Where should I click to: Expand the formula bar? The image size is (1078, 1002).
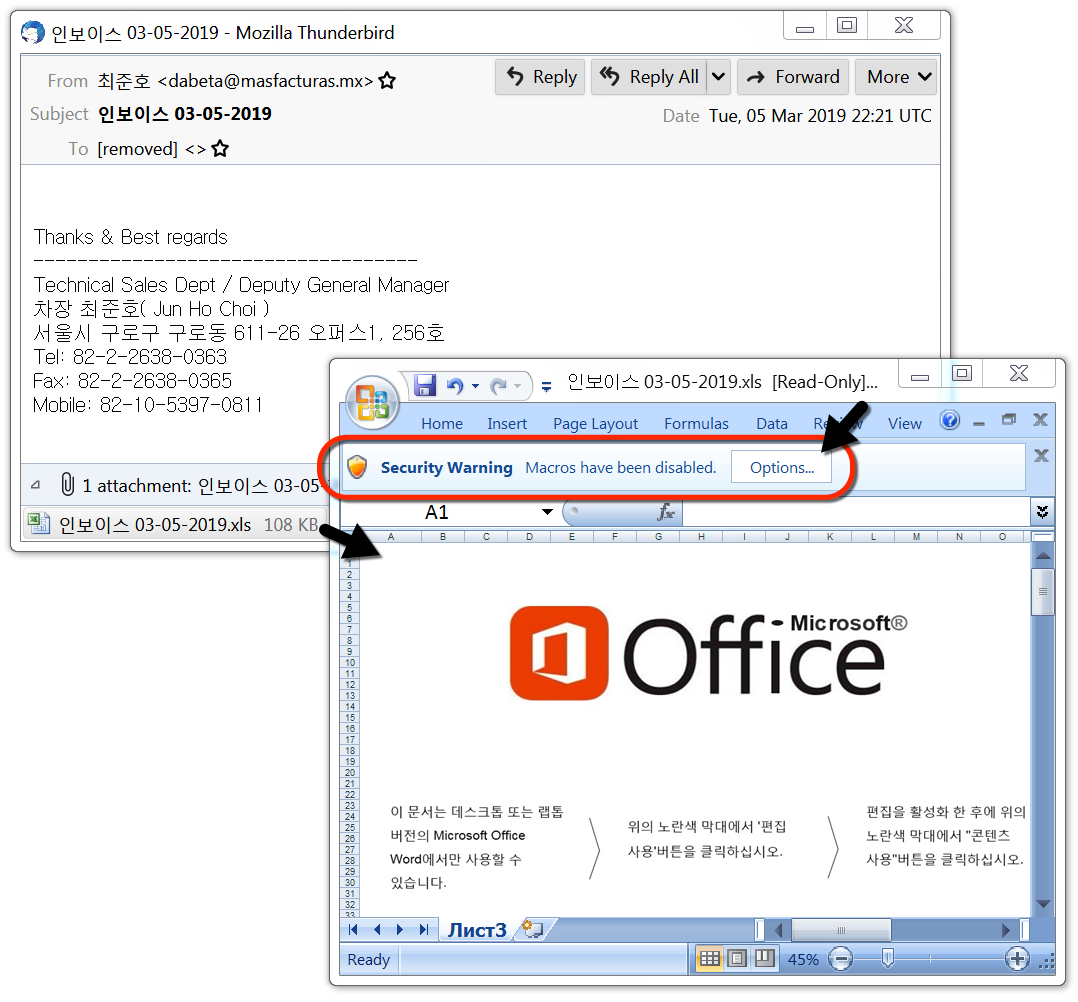pyautogui.click(x=1042, y=511)
